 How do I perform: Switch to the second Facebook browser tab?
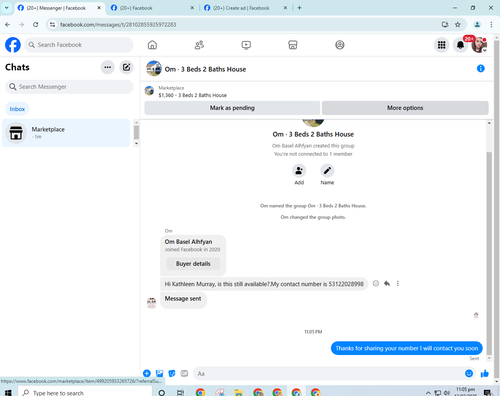153,8
